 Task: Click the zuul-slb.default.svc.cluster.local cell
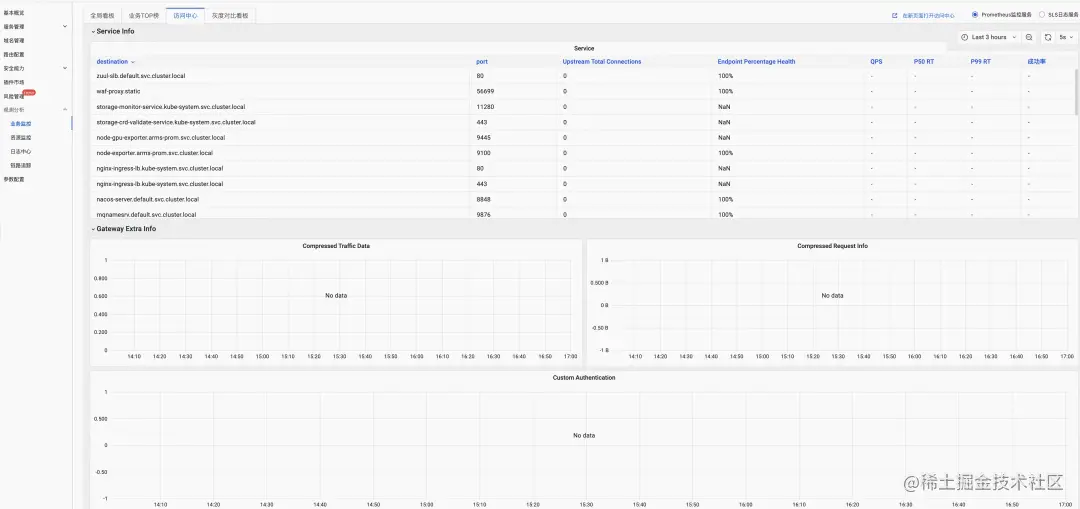(141, 76)
